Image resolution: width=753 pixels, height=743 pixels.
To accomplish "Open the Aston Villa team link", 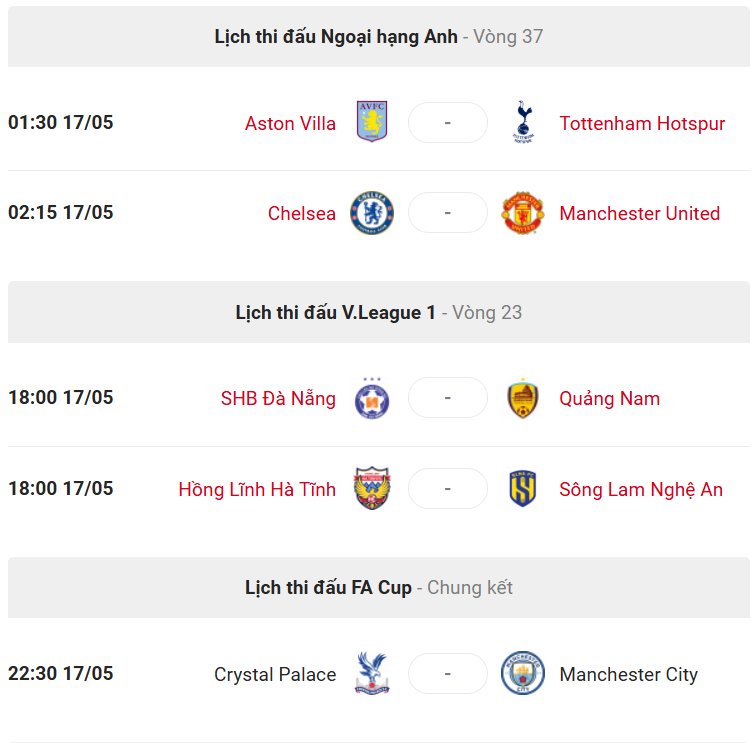I will (x=290, y=123).
